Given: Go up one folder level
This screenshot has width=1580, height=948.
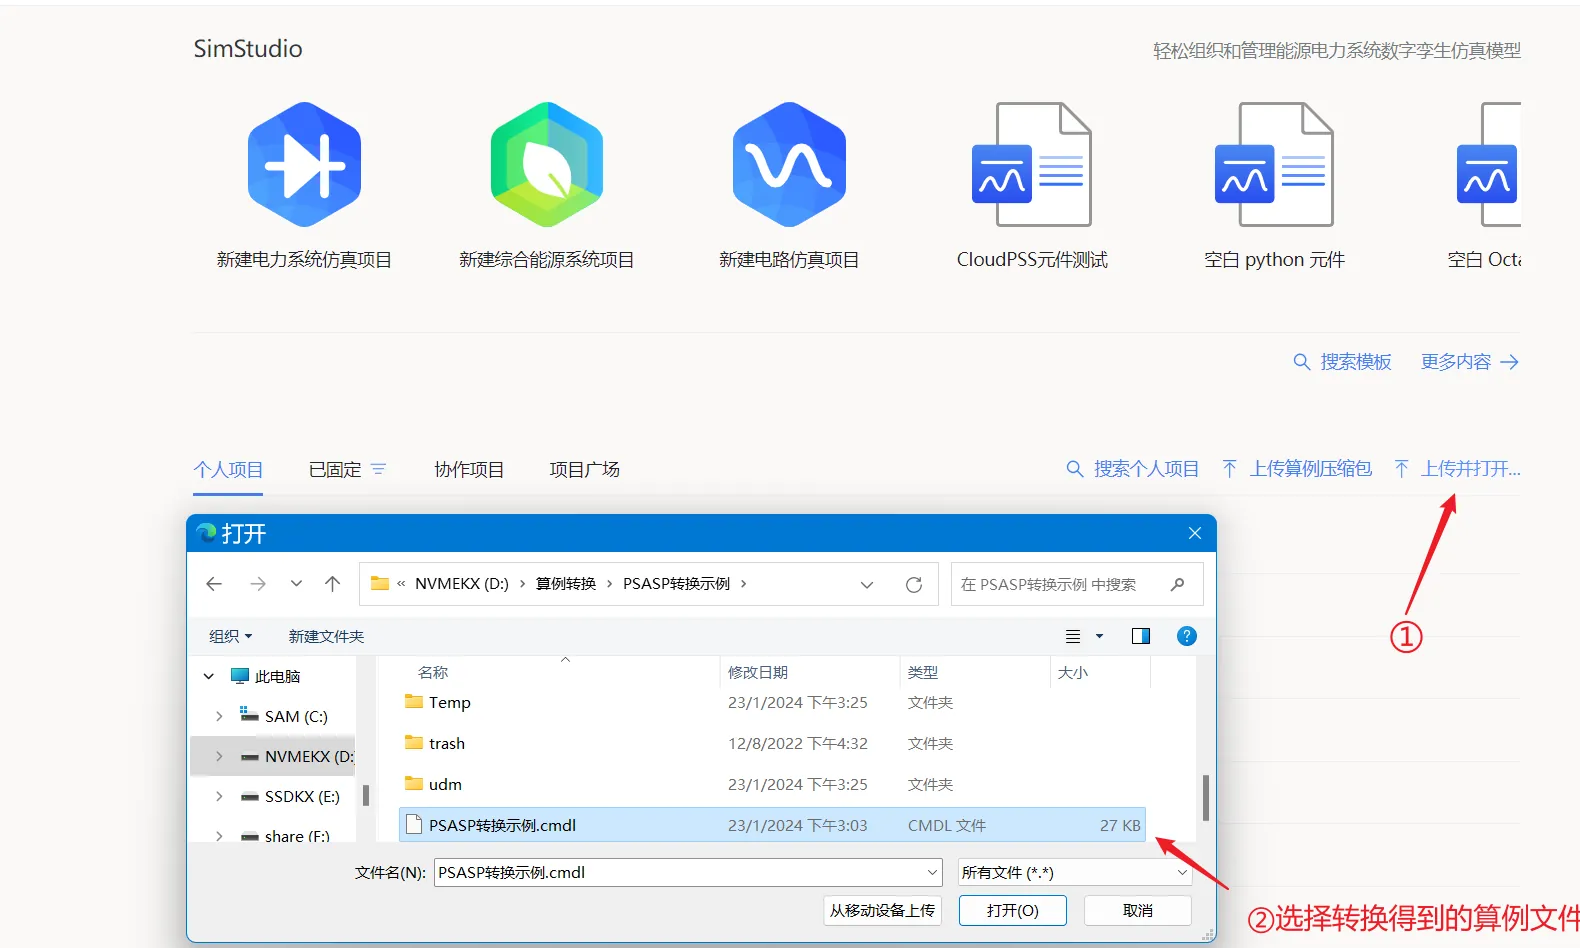Looking at the screenshot, I should pyautogui.click(x=333, y=584).
